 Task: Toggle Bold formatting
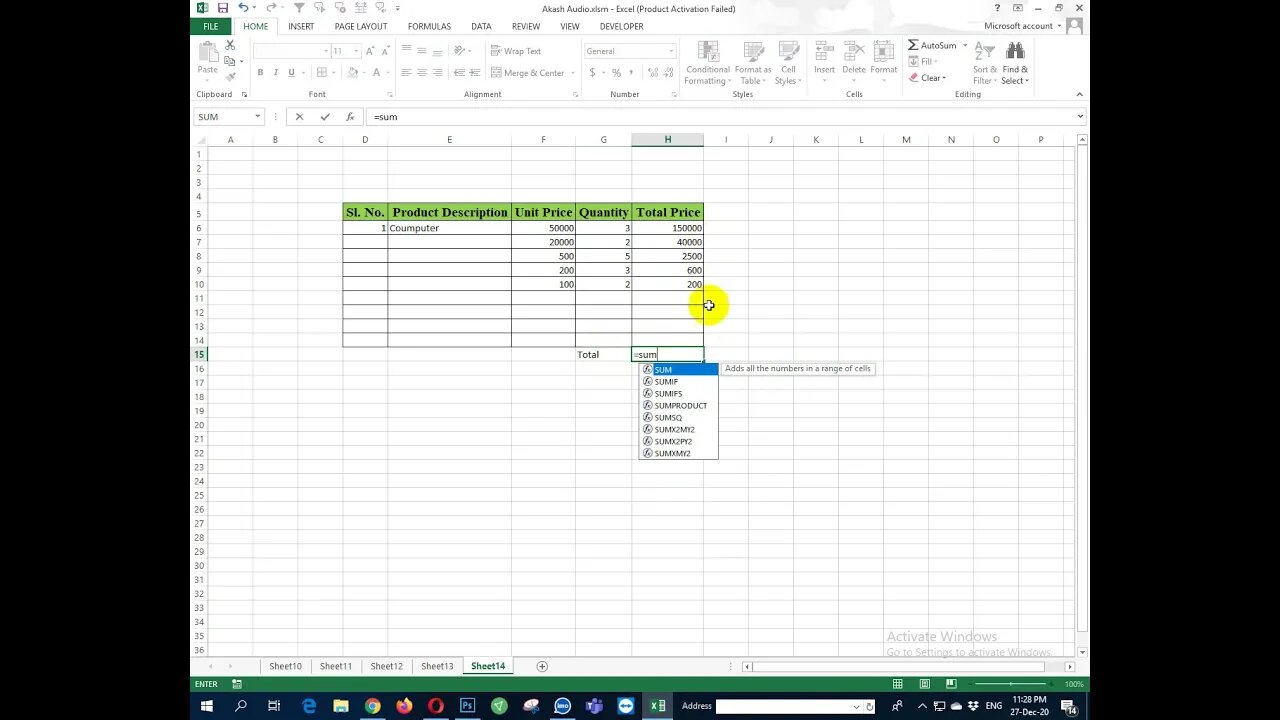click(x=260, y=72)
